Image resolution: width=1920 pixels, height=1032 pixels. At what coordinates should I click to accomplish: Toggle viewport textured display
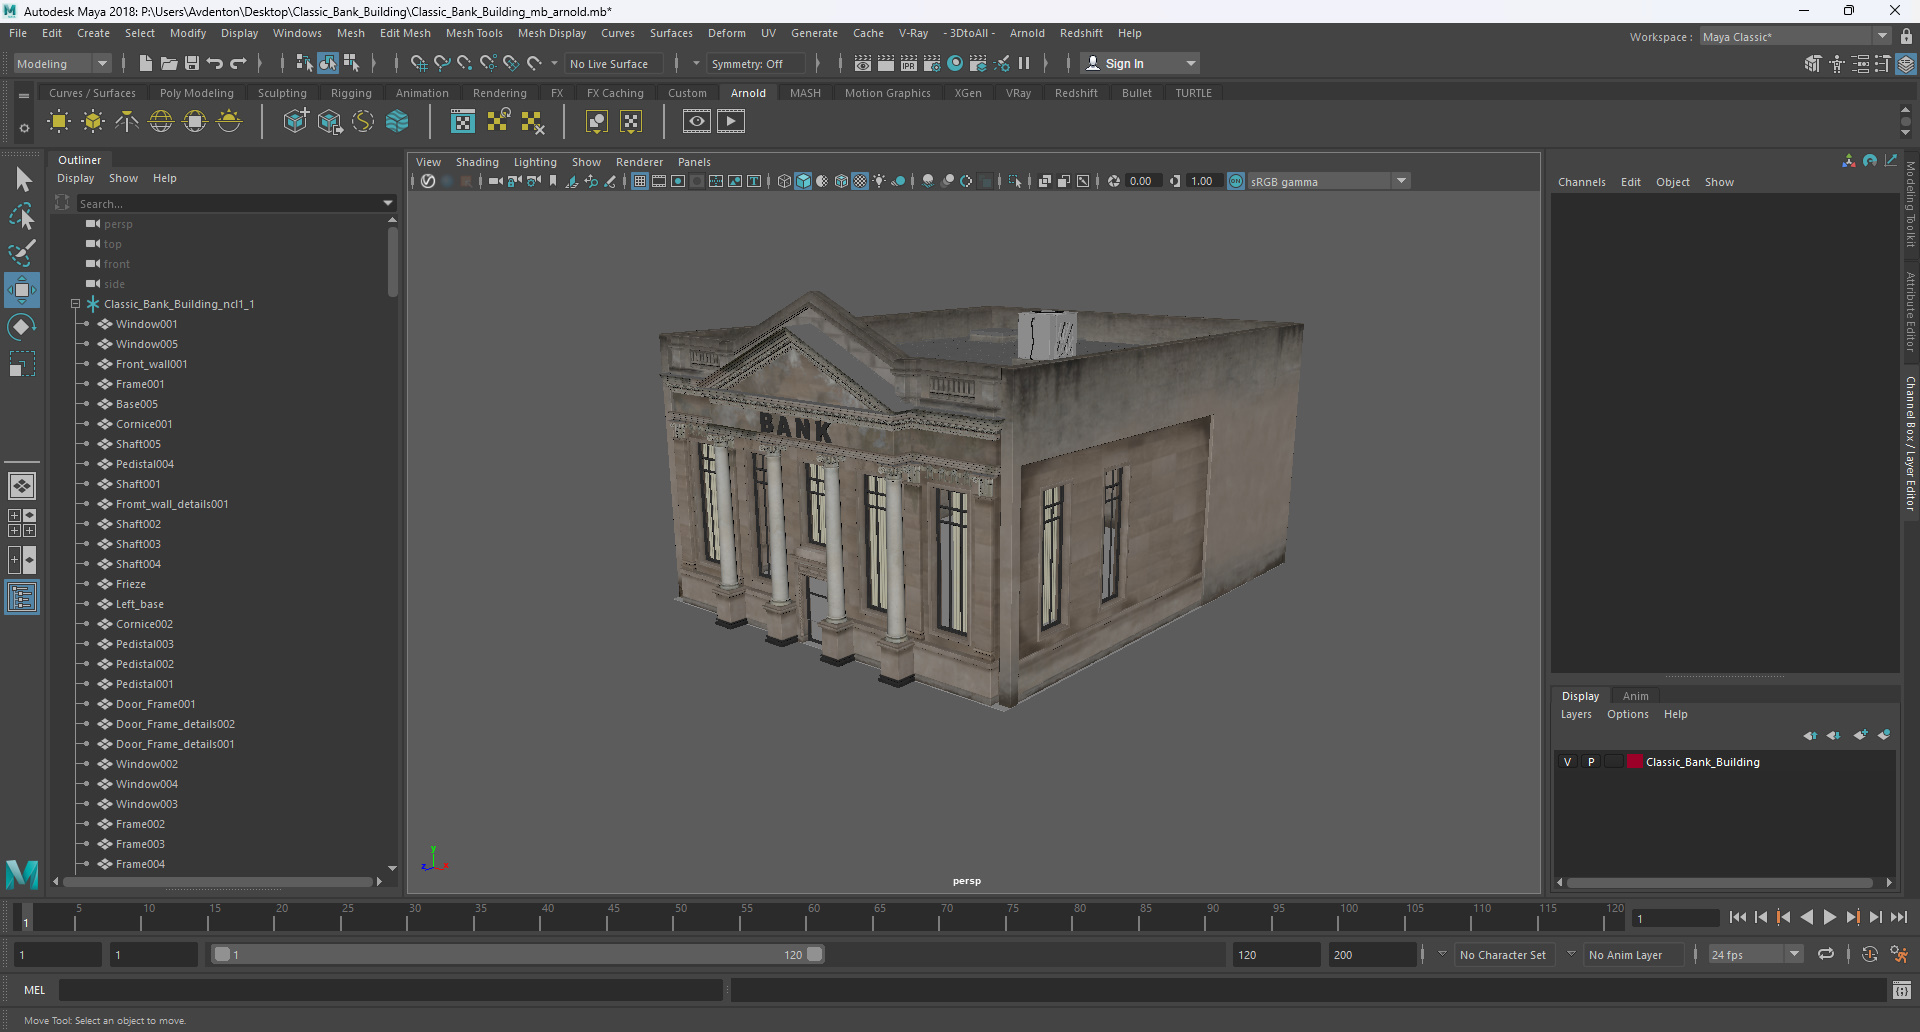860,181
